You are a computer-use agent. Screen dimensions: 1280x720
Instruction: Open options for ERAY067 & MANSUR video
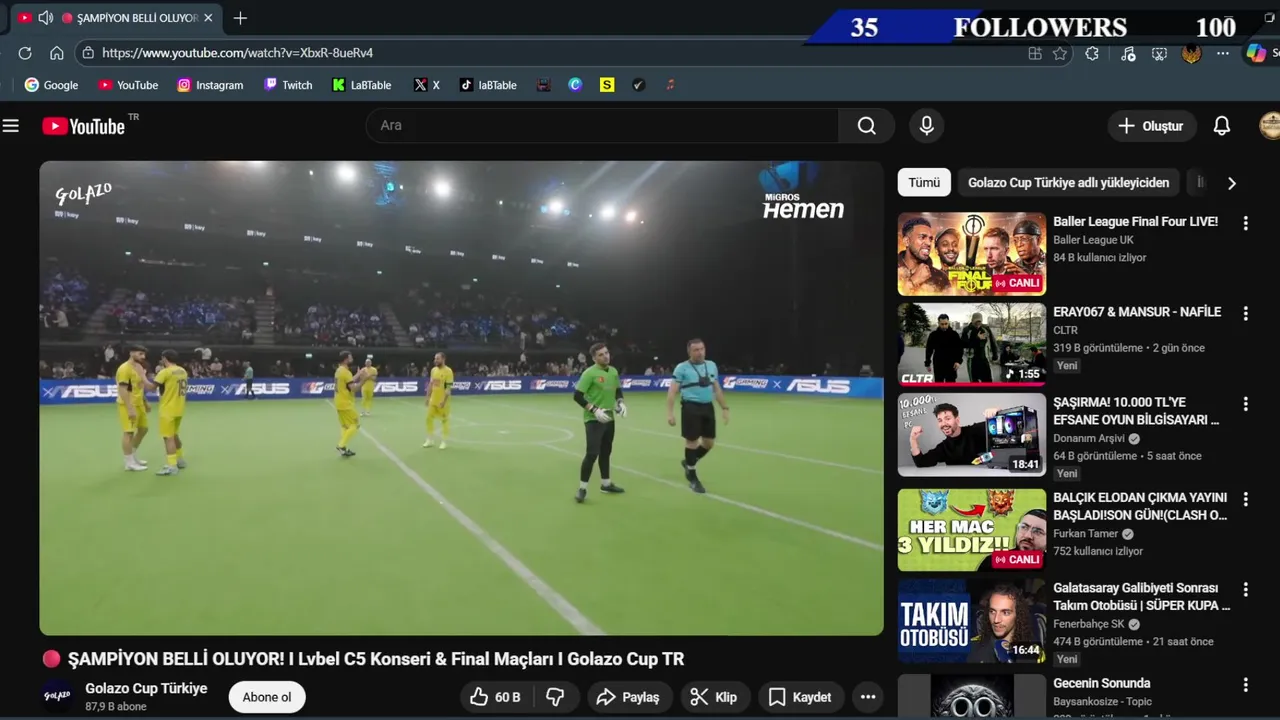click(x=1245, y=313)
